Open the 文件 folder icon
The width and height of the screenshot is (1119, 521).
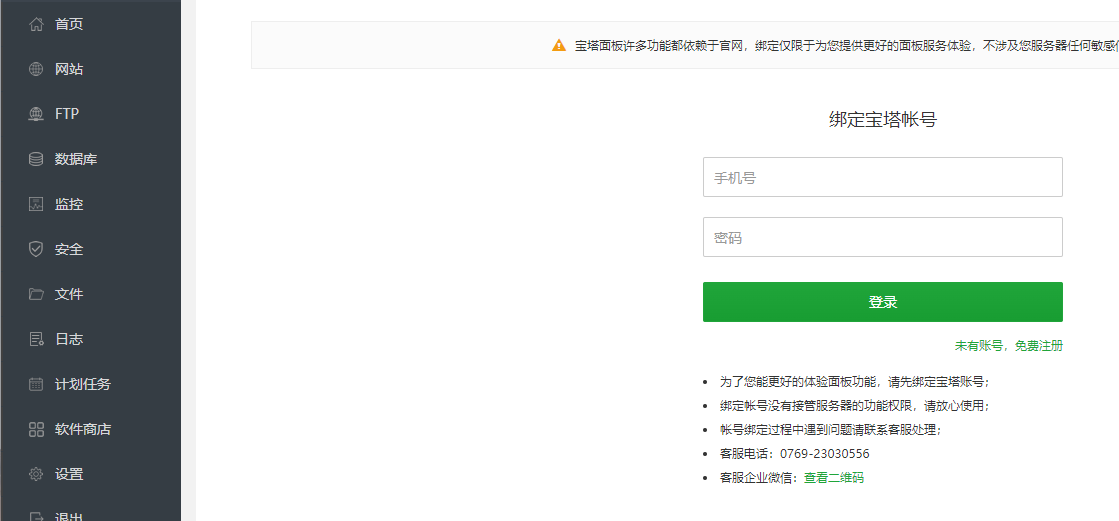pos(36,294)
